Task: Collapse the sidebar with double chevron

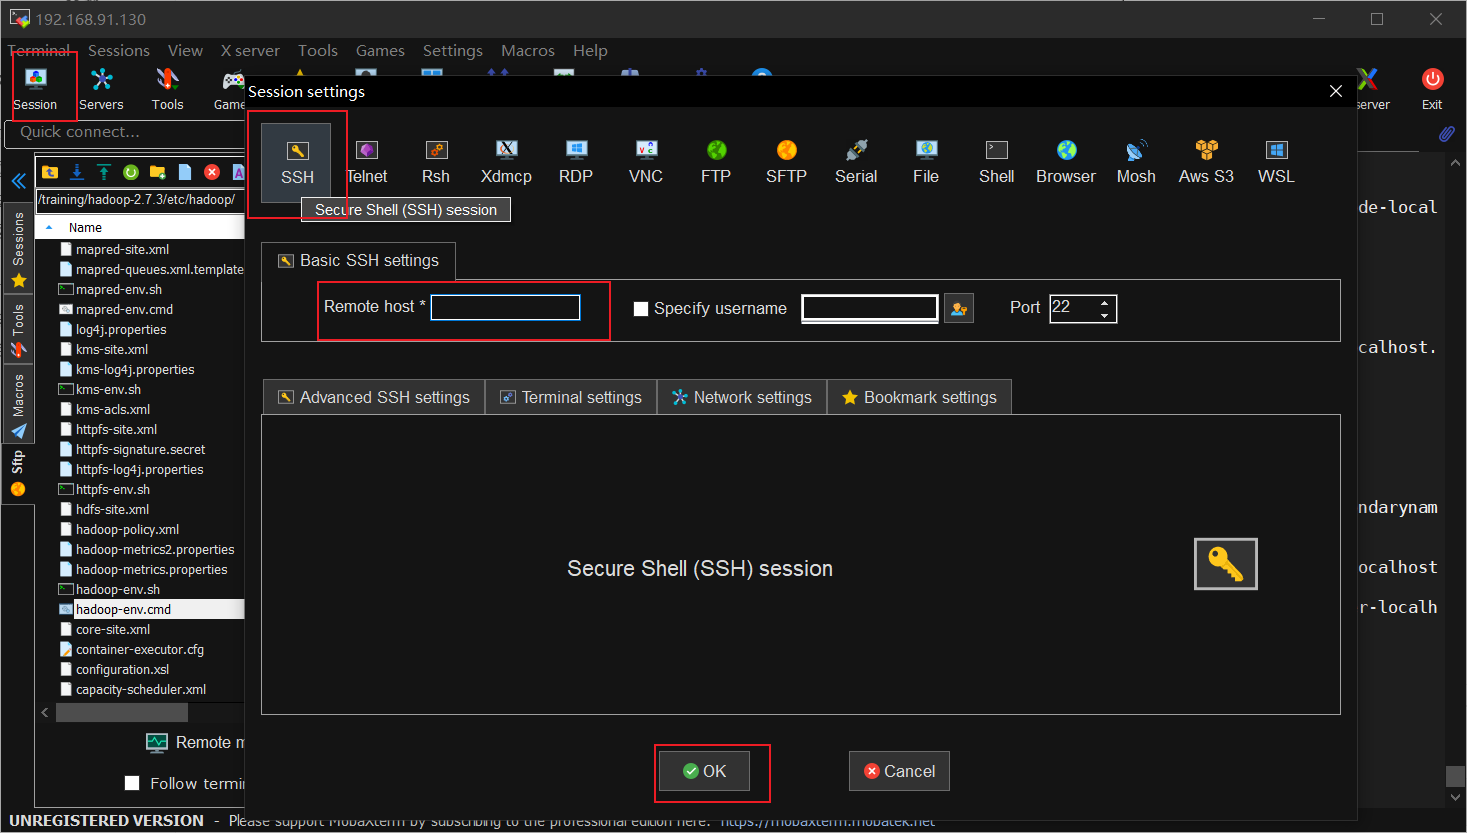Action: coord(18,182)
